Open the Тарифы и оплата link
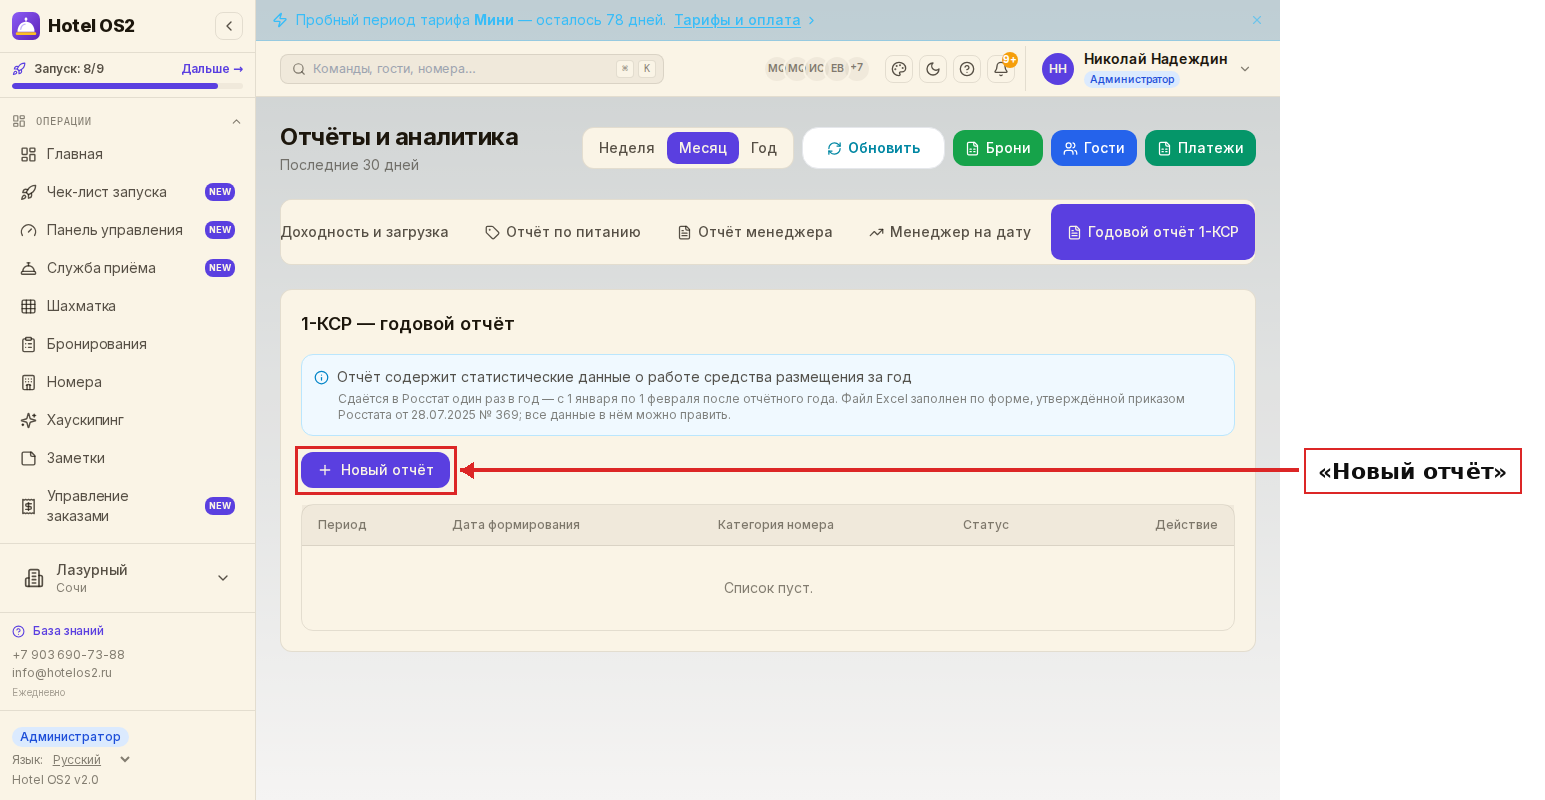Image resolution: width=1545 pixels, height=800 pixels. point(737,20)
